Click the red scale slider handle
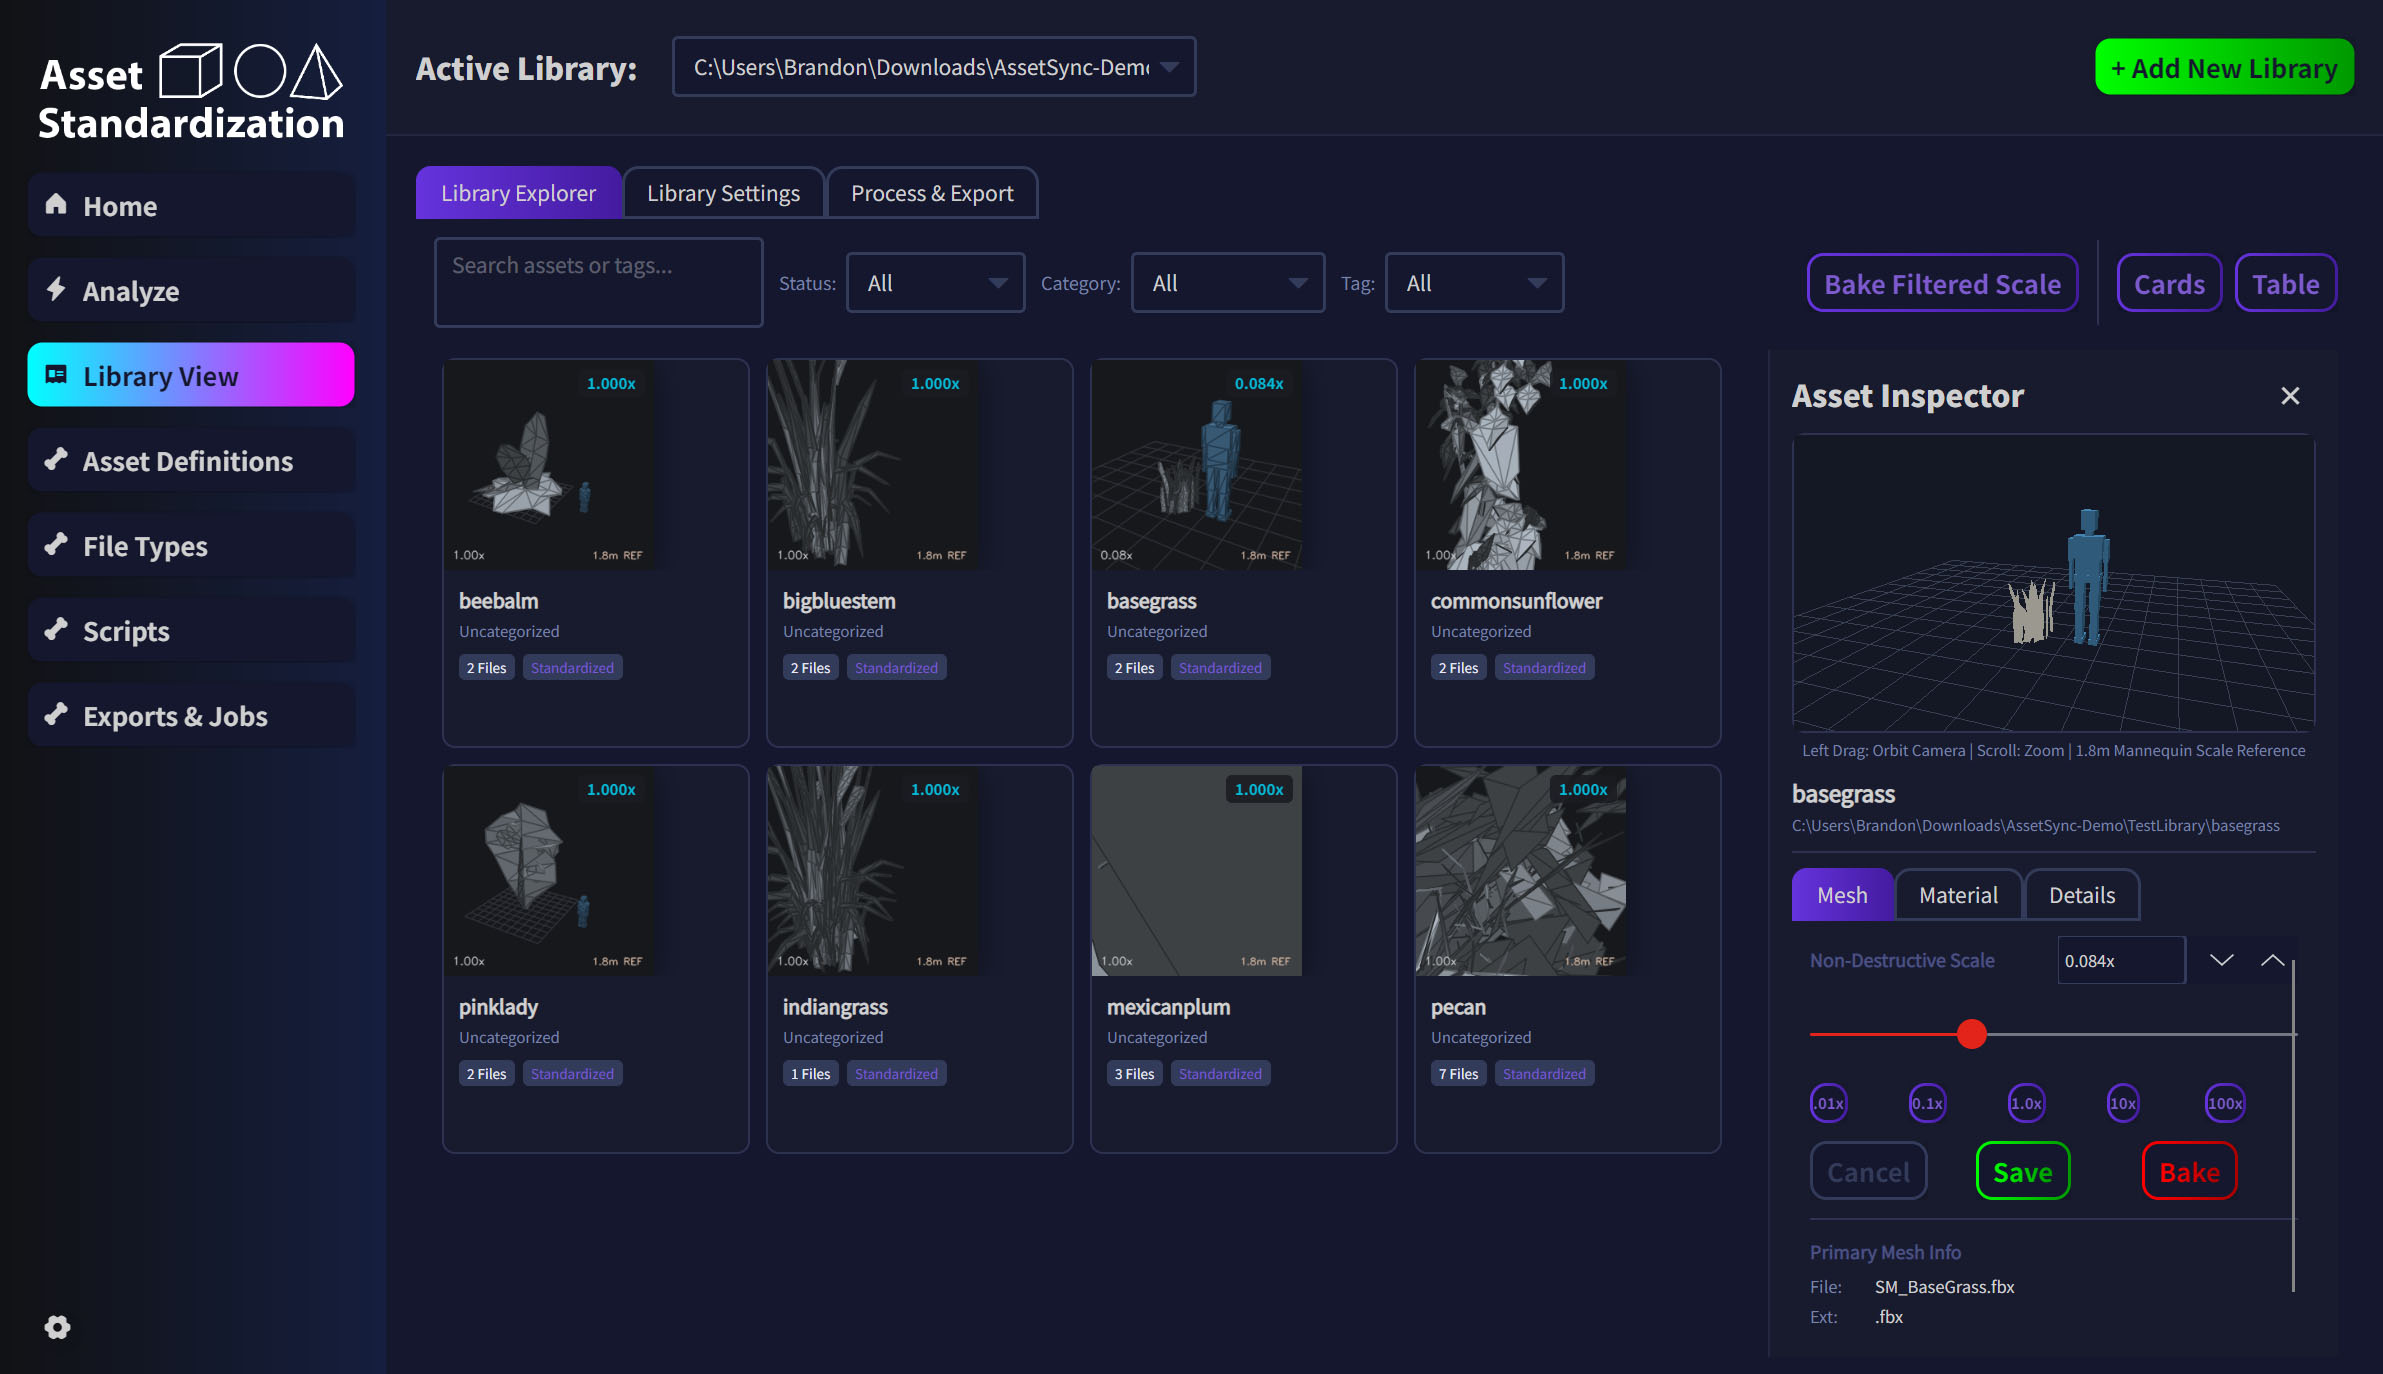The width and height of the screenshot is (2383, 1374). (1971, 1034)
